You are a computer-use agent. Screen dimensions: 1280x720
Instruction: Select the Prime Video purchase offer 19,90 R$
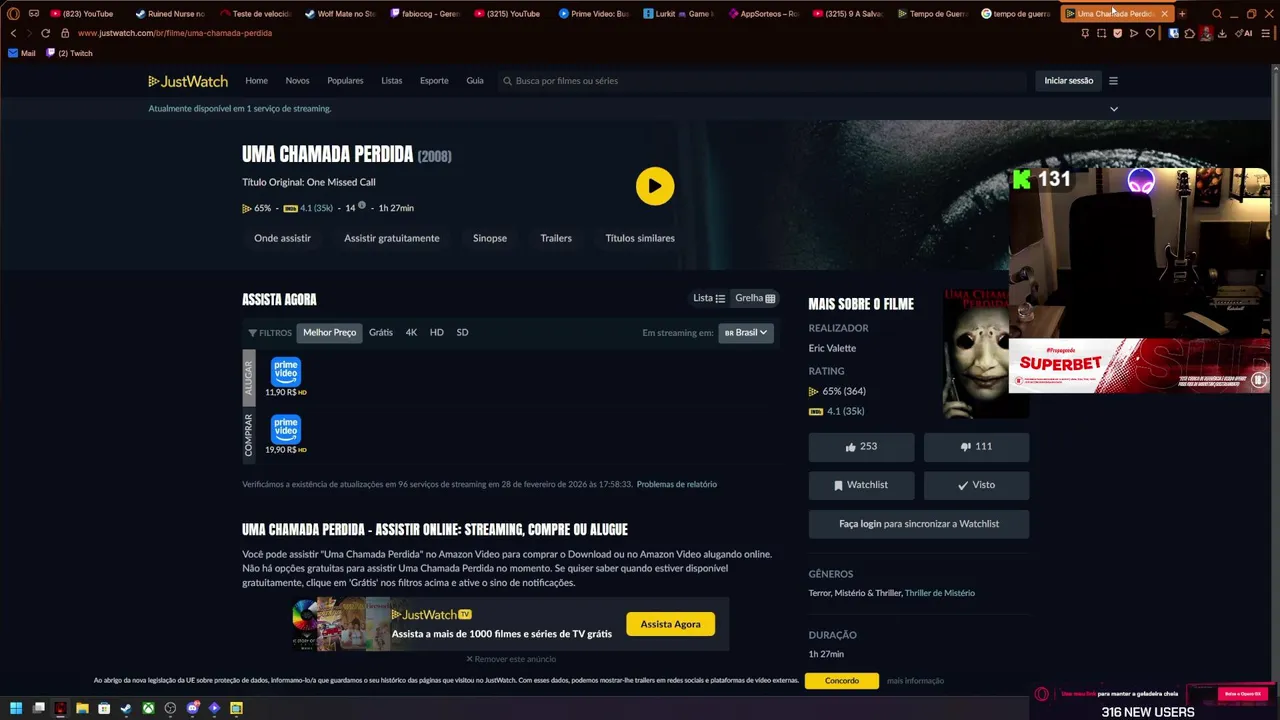point(285,434)
